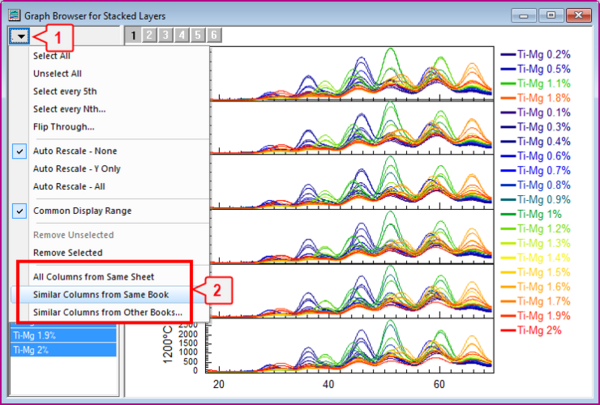Click legend entry Ti-Mg 0.8%
600x405 pixels.
tap(535, 185)
